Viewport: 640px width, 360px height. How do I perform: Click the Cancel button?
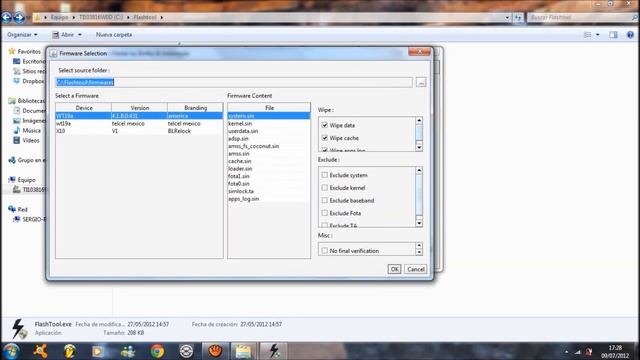pyautogui.click(x=416, y=269)
